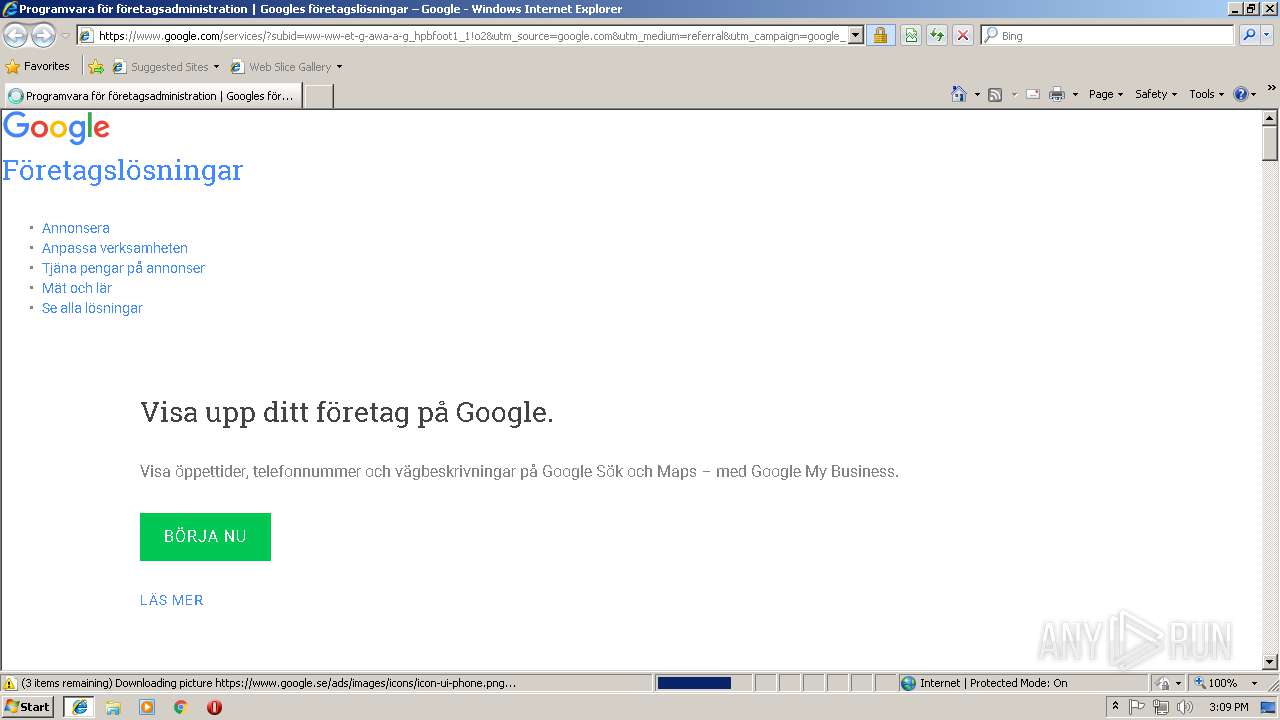Click the Read Mail icon

click(1033, 94)
